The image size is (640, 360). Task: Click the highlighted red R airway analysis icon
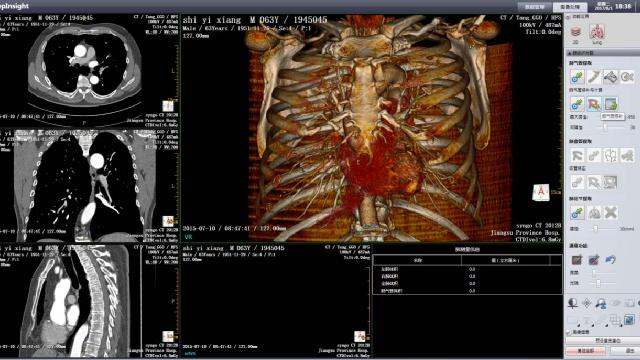coord(594,104)
